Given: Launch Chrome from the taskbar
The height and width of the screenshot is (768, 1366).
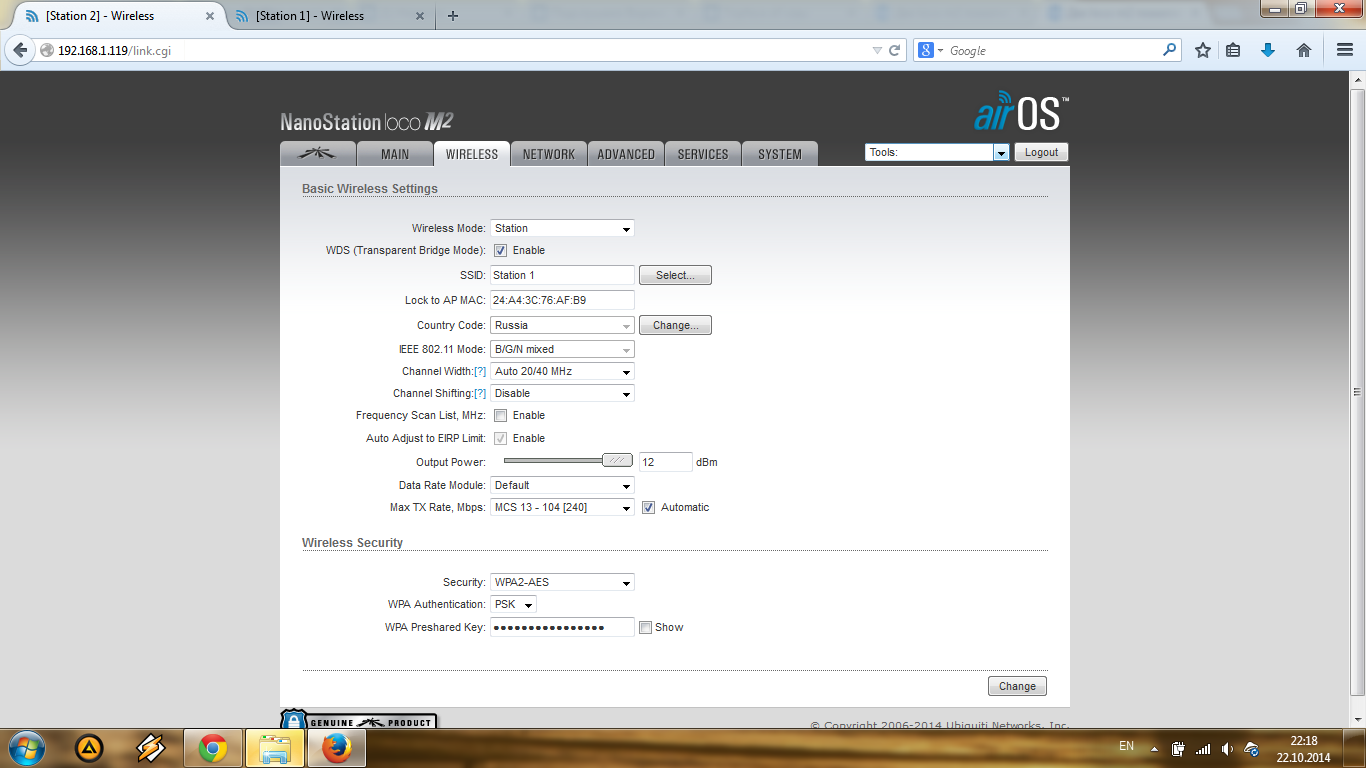Looking at the screenshot, I should click(x=213, y=748).
